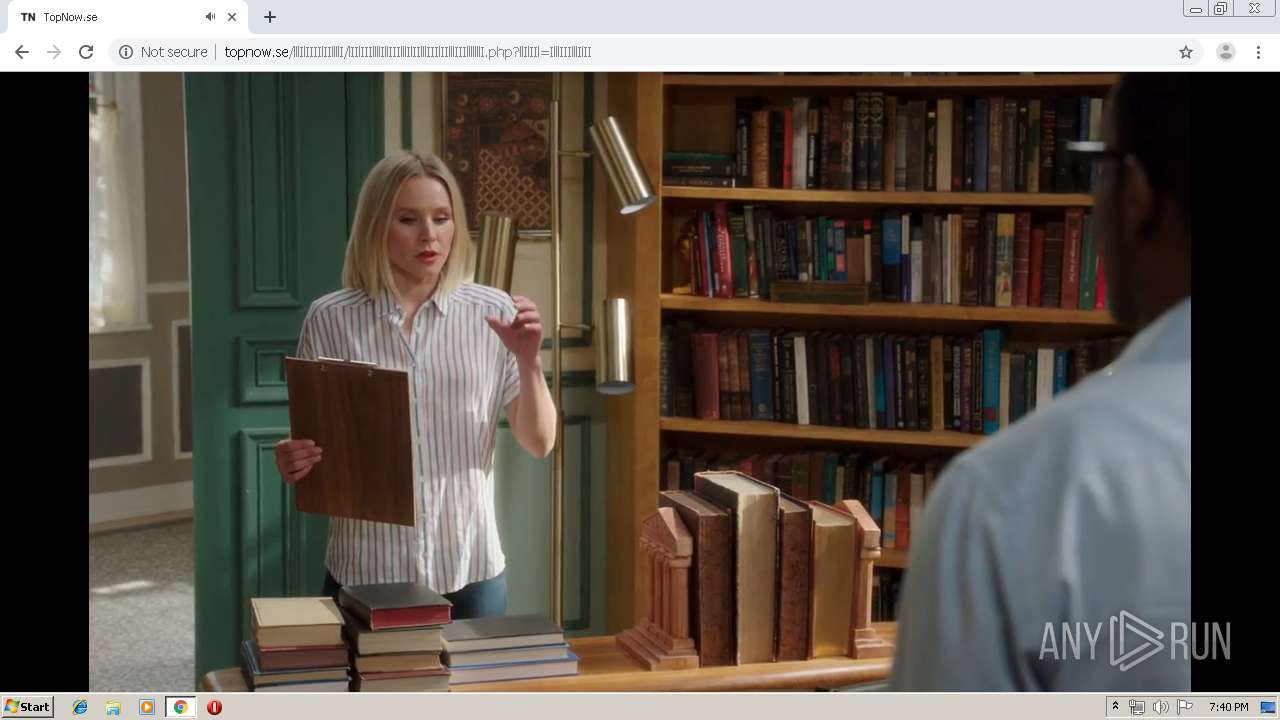The height and width of the screenshot is (720, 1280).
Task: Restore down the Chrome window
Action: click(x=1221, y=9)
